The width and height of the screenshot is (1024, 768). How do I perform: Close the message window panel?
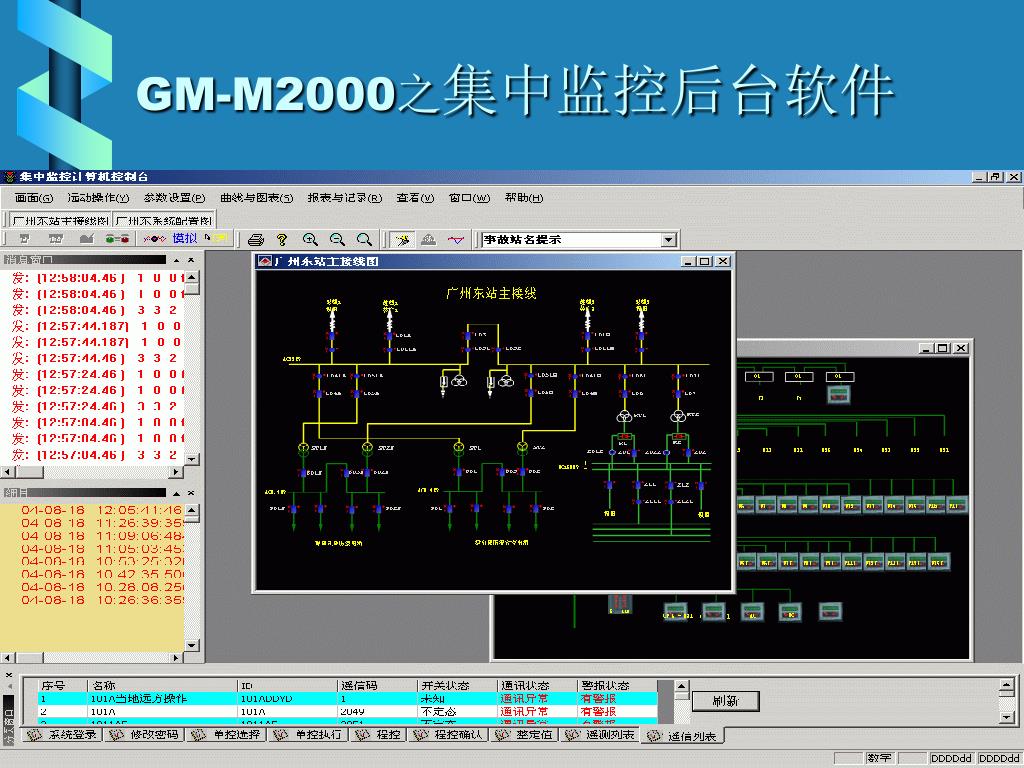[x=191, y=260]
